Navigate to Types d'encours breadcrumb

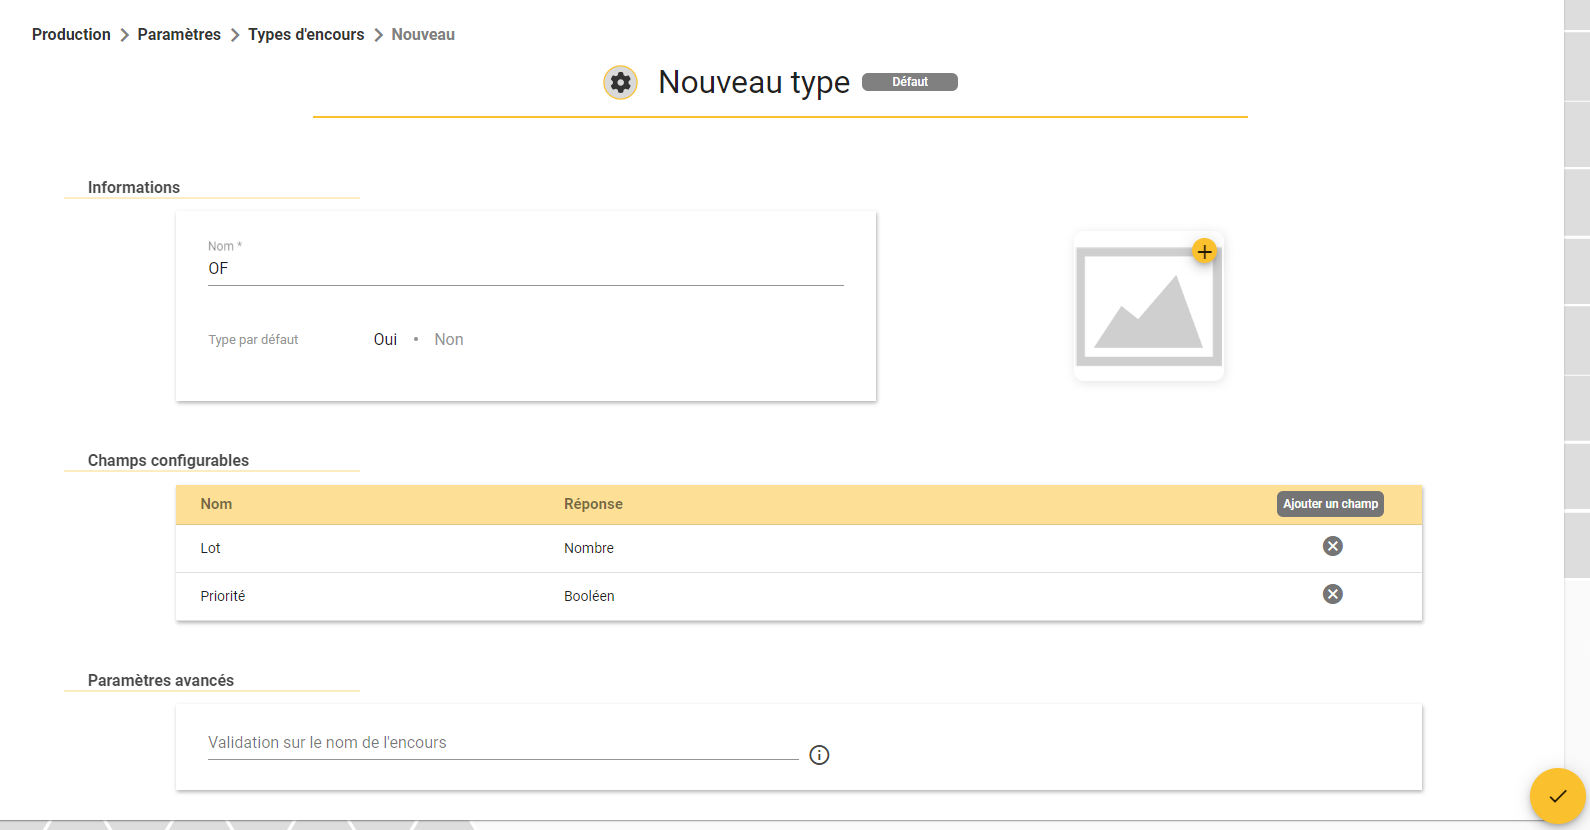point(306,34)
